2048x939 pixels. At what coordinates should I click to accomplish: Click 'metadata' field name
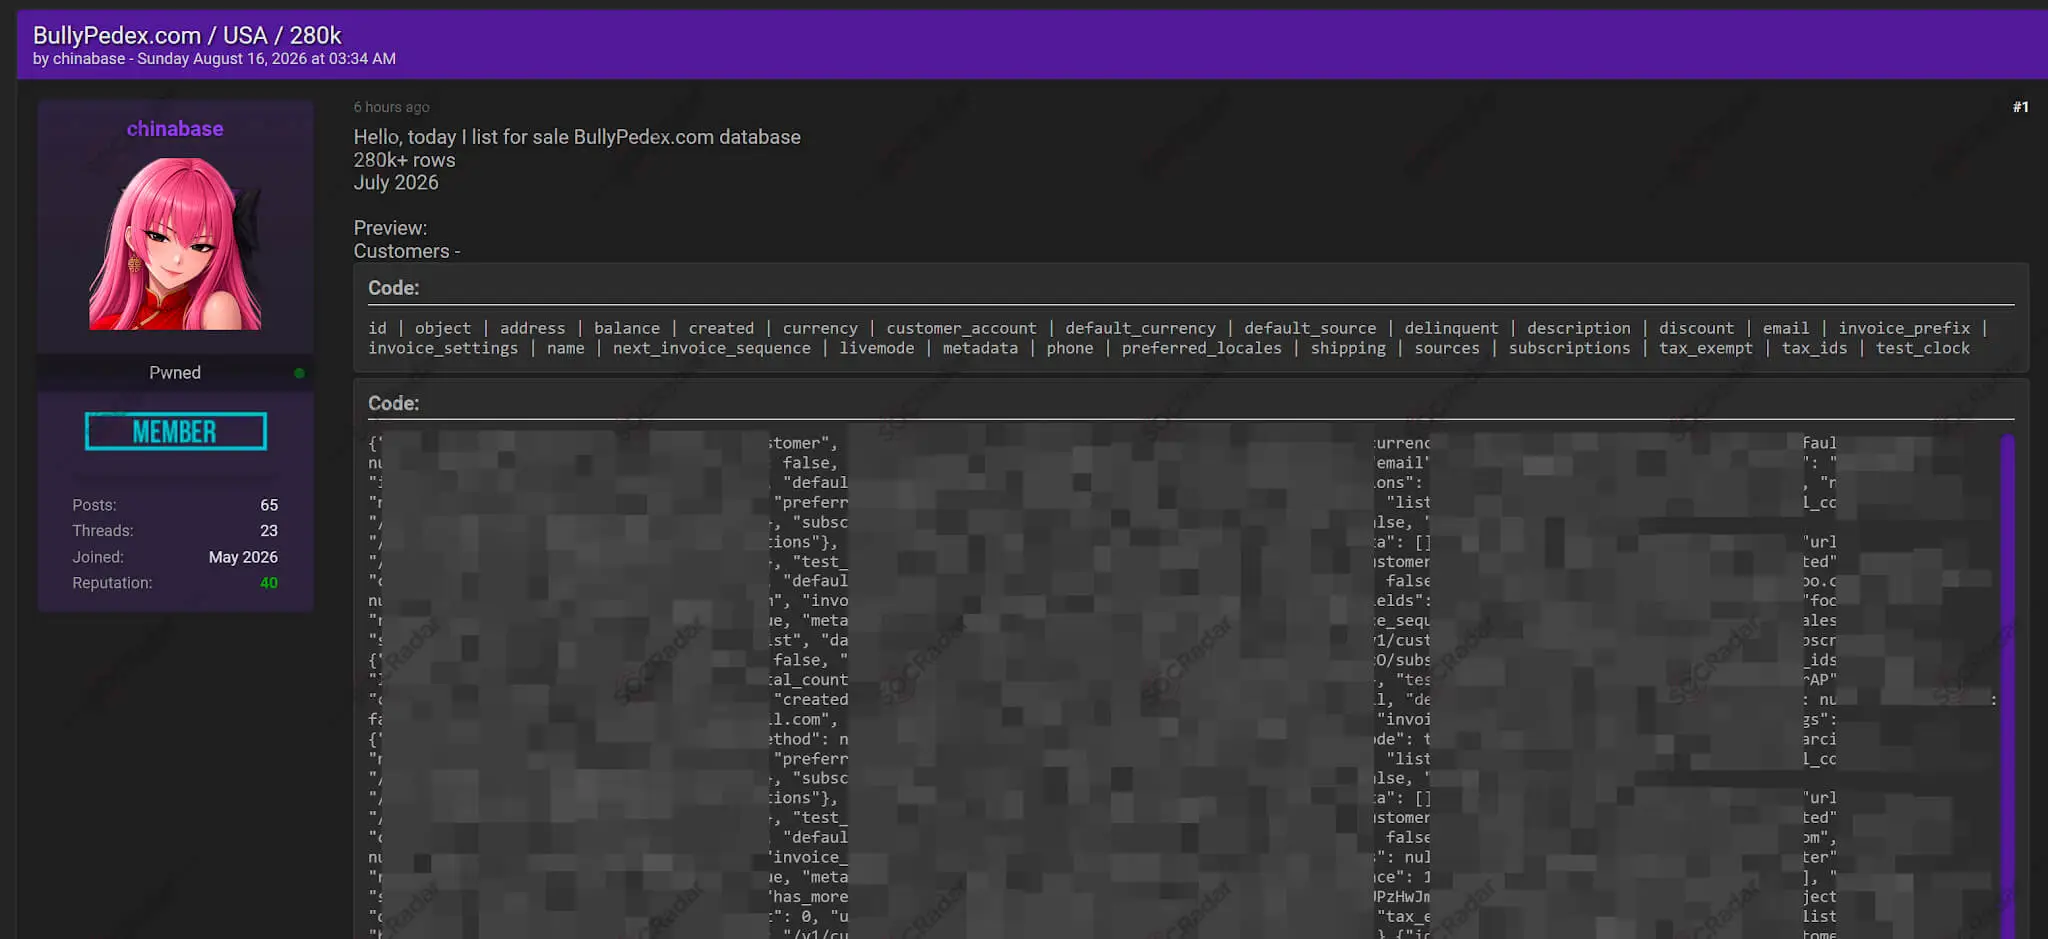[x=980, y=348]
